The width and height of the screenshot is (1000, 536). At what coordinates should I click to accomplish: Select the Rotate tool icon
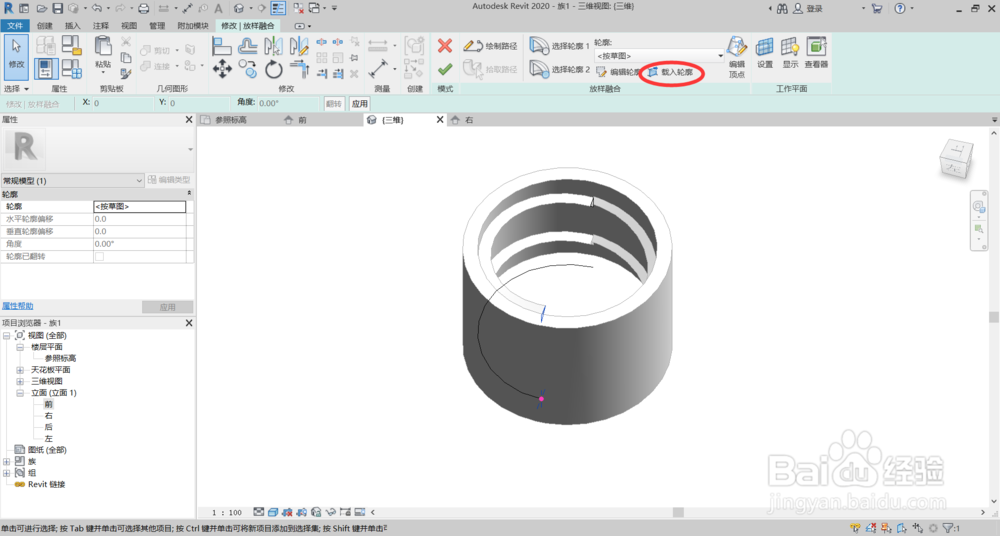click(274, 69)
